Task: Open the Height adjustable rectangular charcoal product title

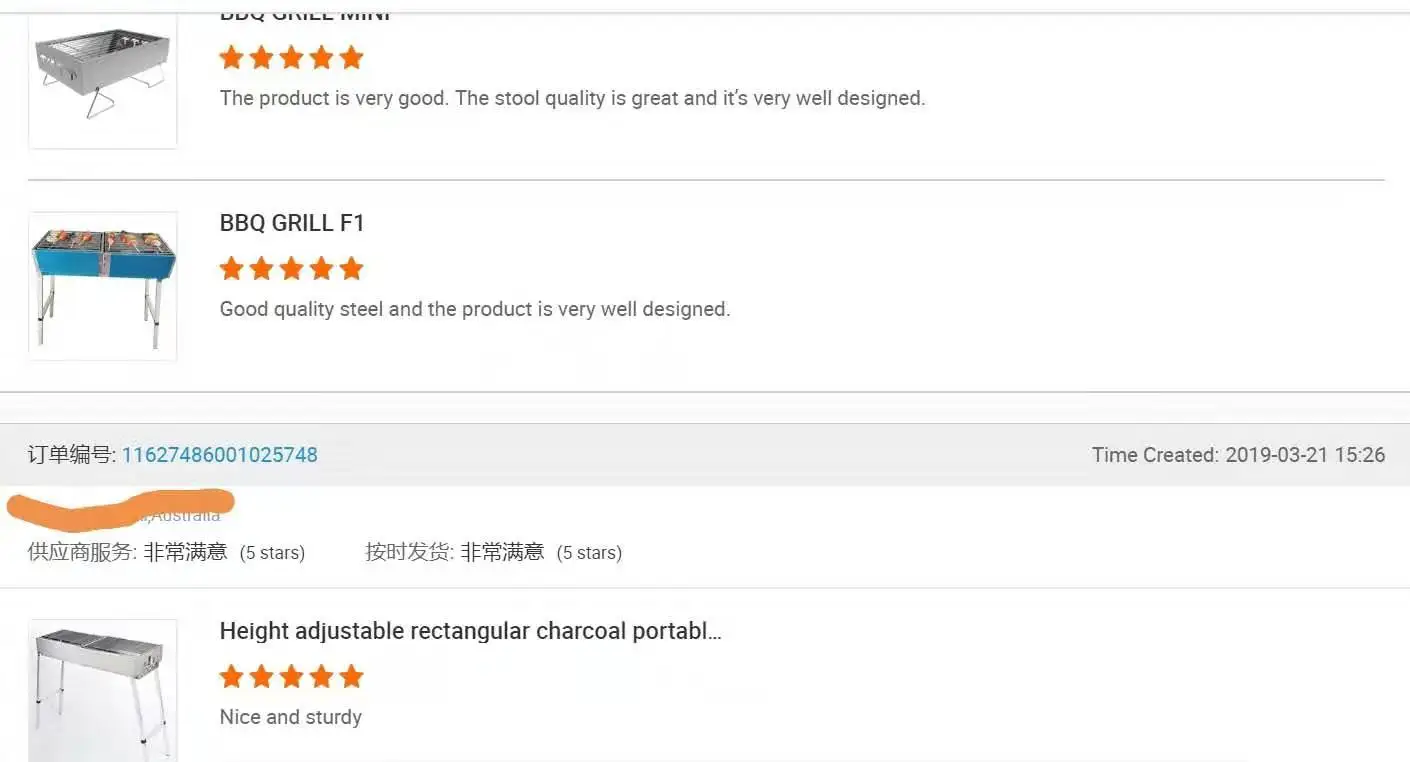Action: tap(470, 631)
